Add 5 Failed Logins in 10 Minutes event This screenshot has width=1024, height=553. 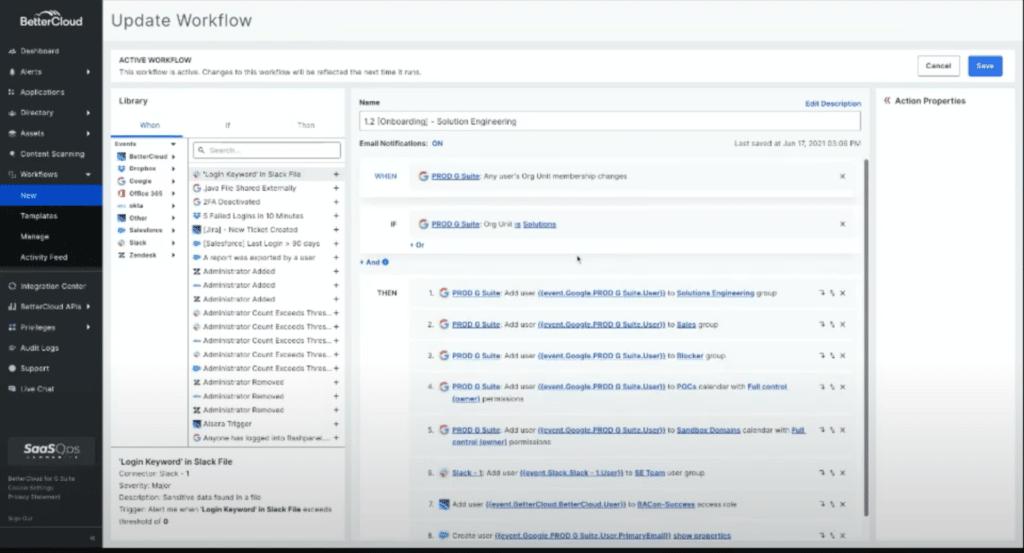click(336, 216)
